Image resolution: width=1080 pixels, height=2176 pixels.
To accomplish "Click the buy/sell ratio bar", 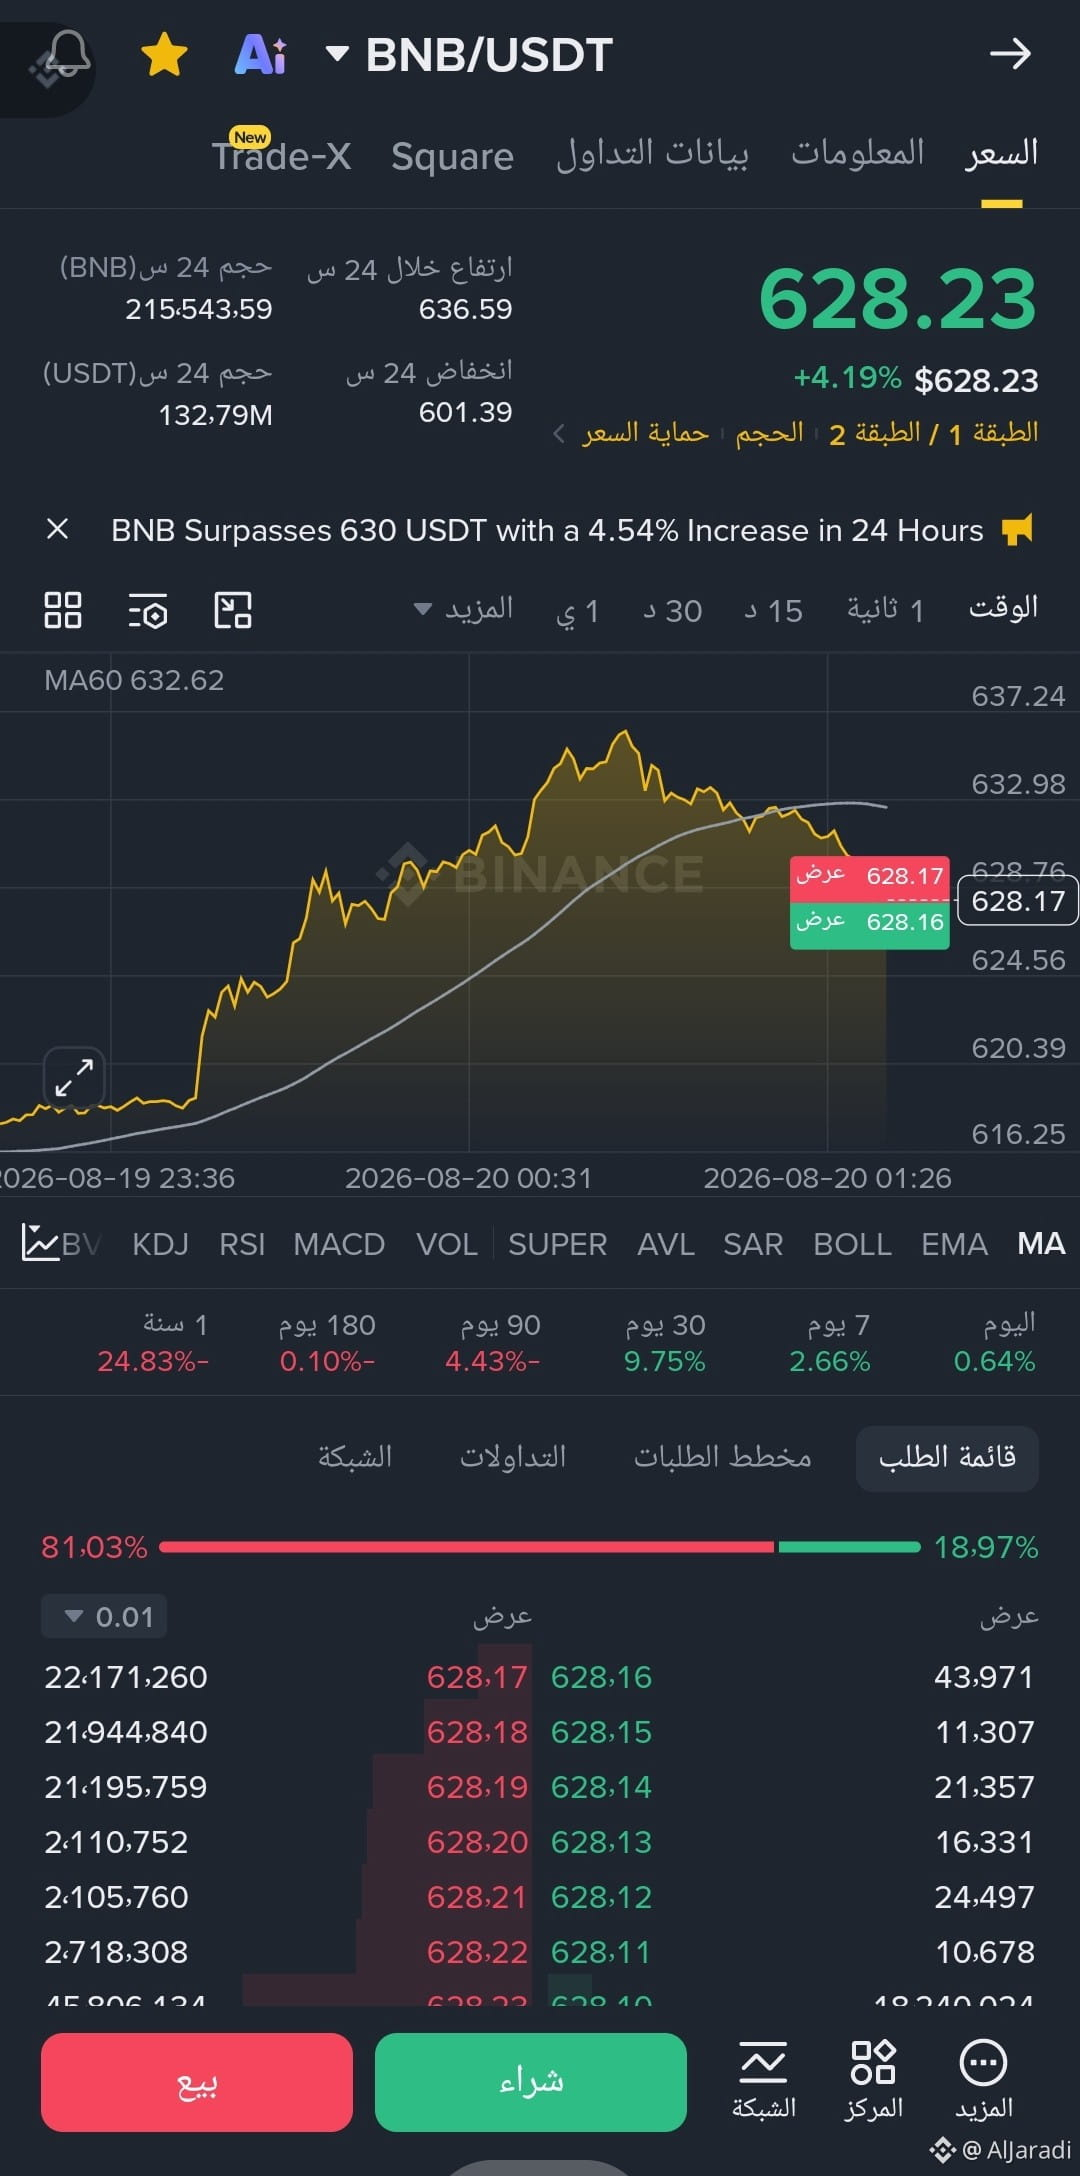I will tap(540, 1547).
